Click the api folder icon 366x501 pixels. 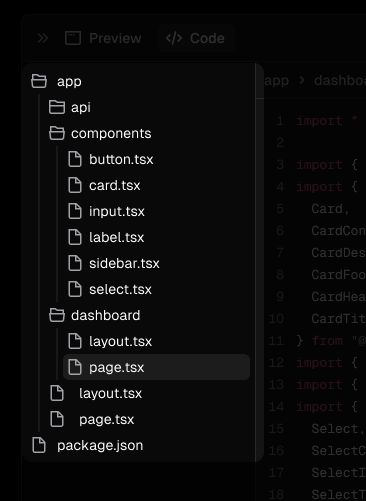click(x=57, y=107)
